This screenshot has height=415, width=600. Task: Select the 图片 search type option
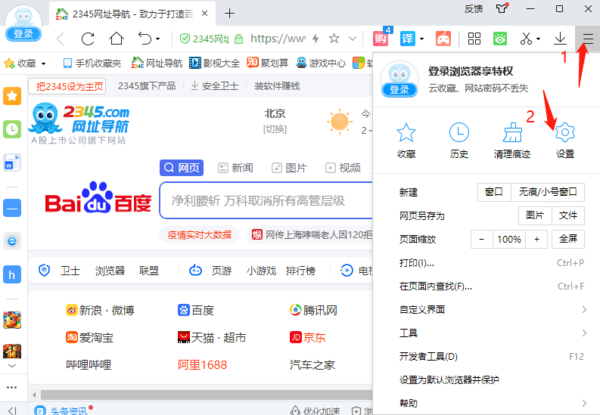tap(288, 167)
